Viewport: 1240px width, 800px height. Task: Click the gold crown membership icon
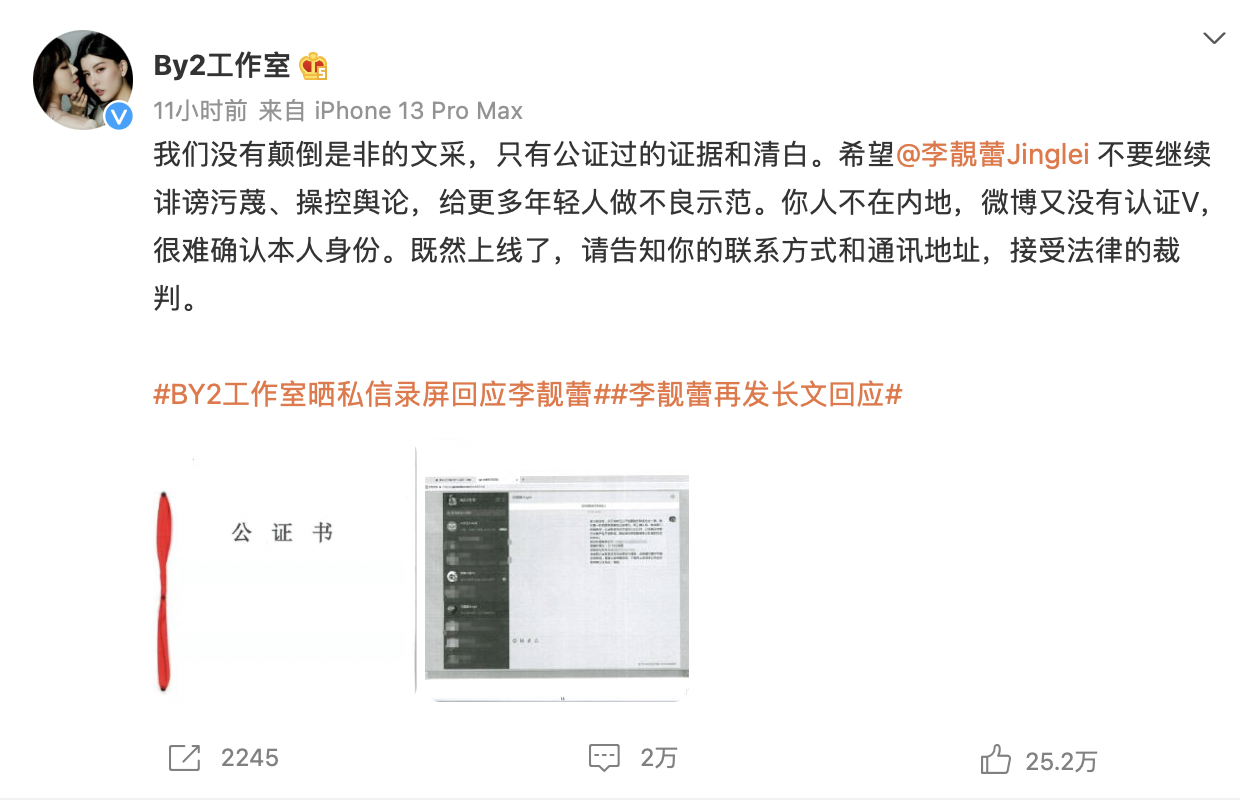click(x=314, y=66)
